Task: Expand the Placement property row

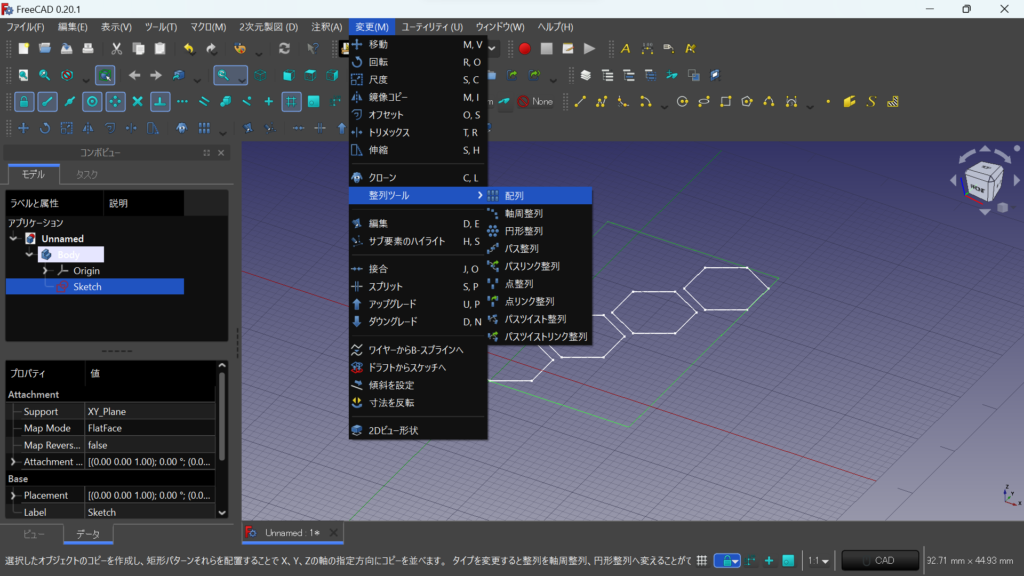Action: click(13, 495)
